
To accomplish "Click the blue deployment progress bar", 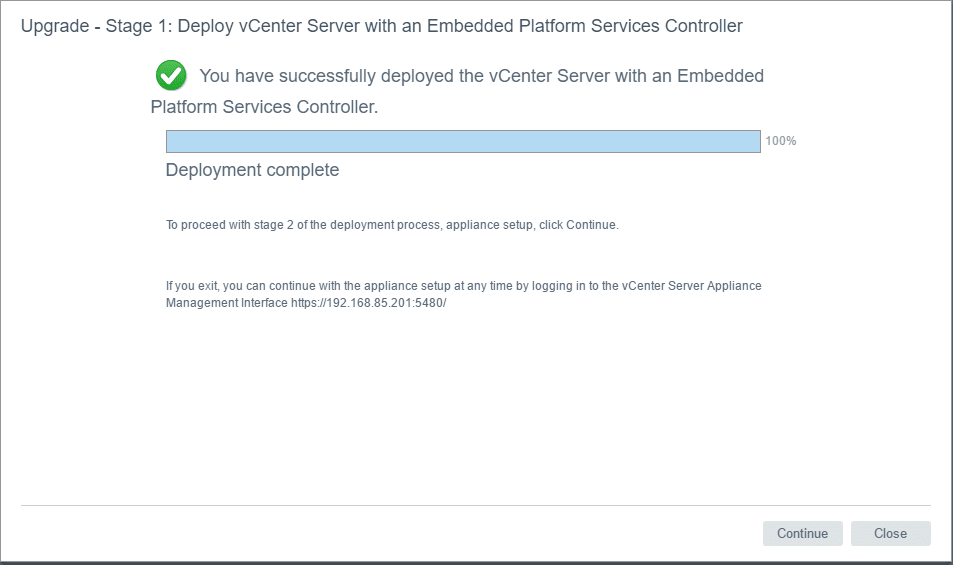I will click(x=463, y=141).
